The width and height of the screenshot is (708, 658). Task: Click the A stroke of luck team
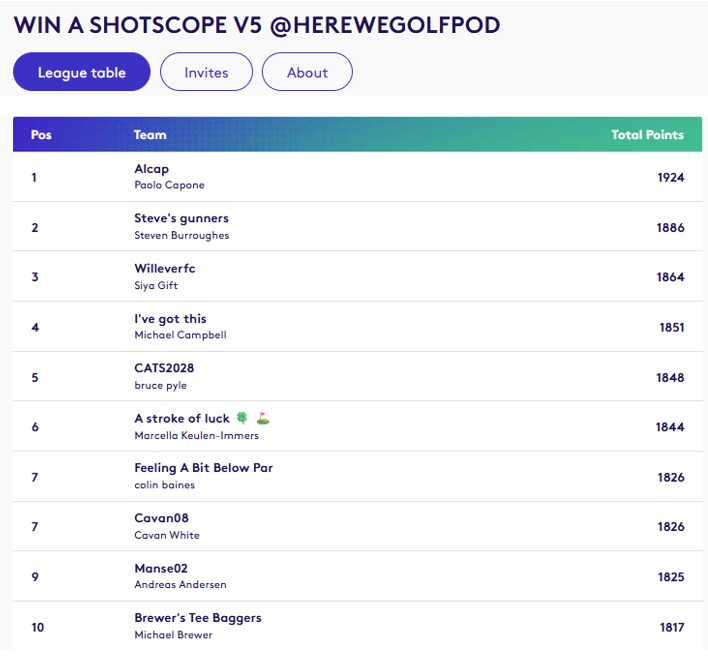182,419
